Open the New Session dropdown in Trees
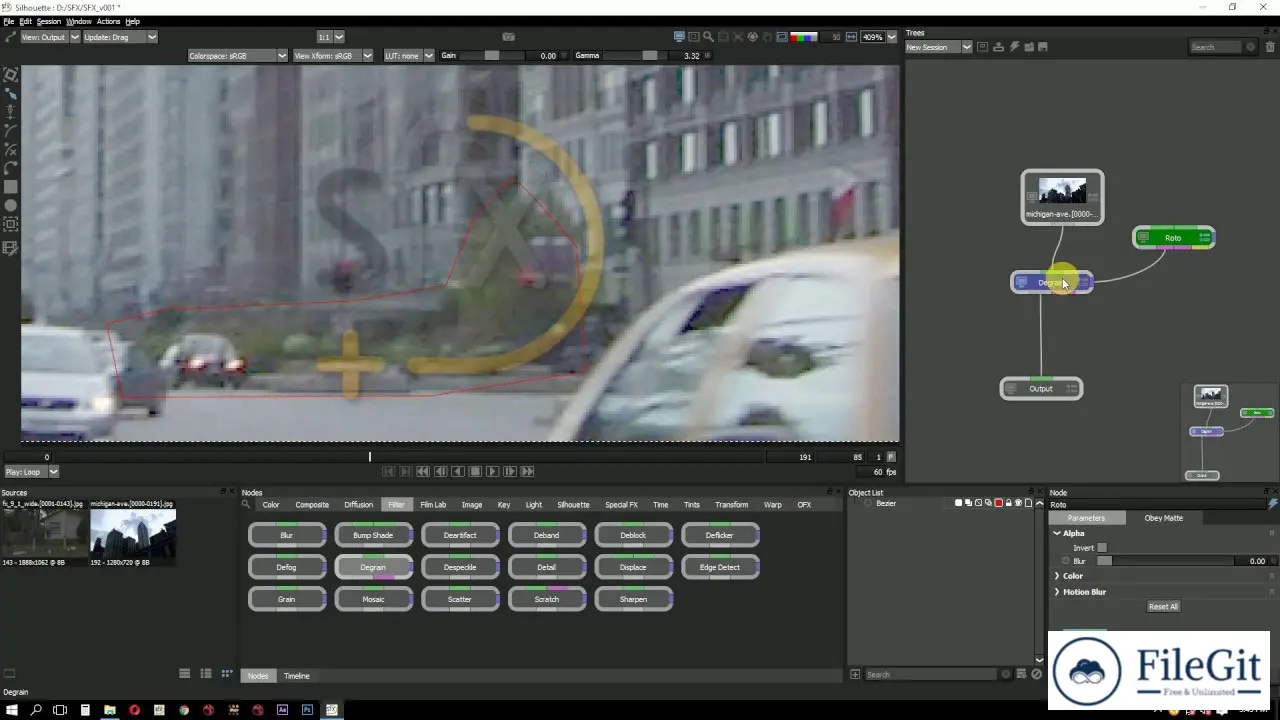The width and height of the screenshot is (1280, 720). (939, 47)
